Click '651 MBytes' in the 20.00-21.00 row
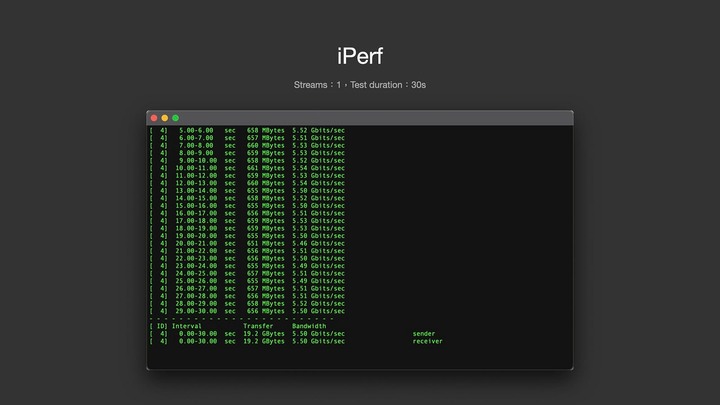 coord(265,243)
